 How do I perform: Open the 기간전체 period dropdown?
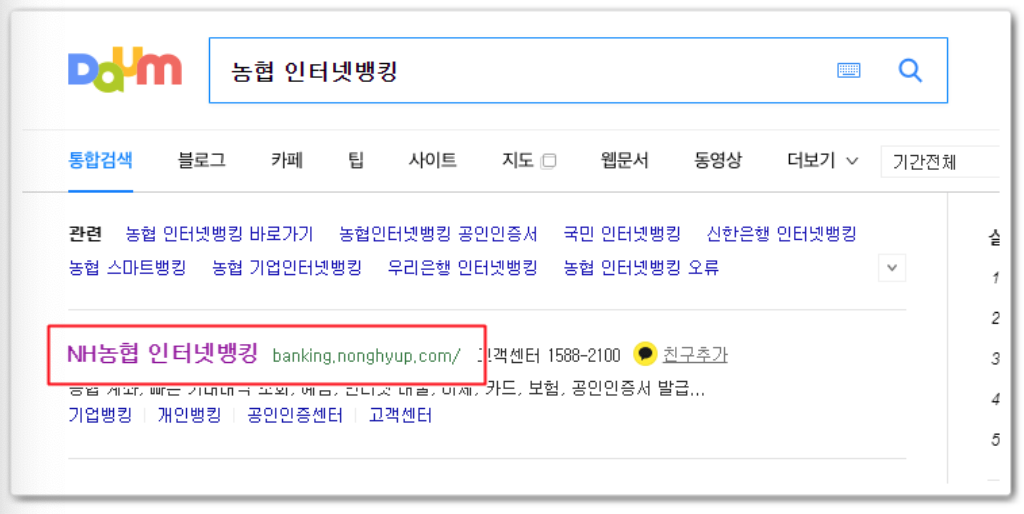[940, 161]
